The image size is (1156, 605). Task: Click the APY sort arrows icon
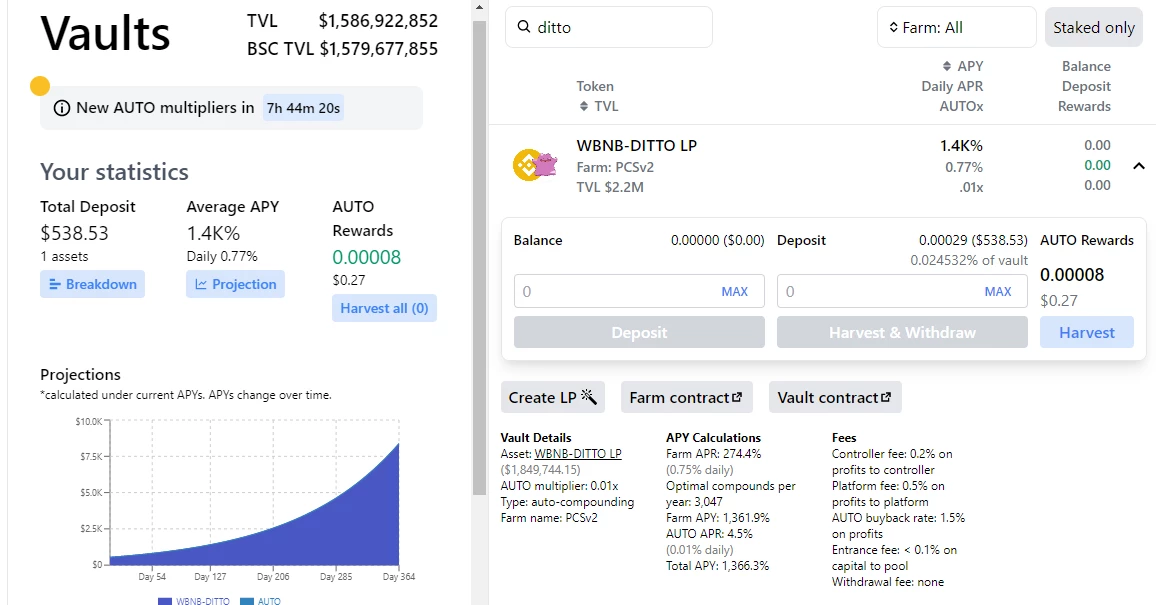point(947,66)
